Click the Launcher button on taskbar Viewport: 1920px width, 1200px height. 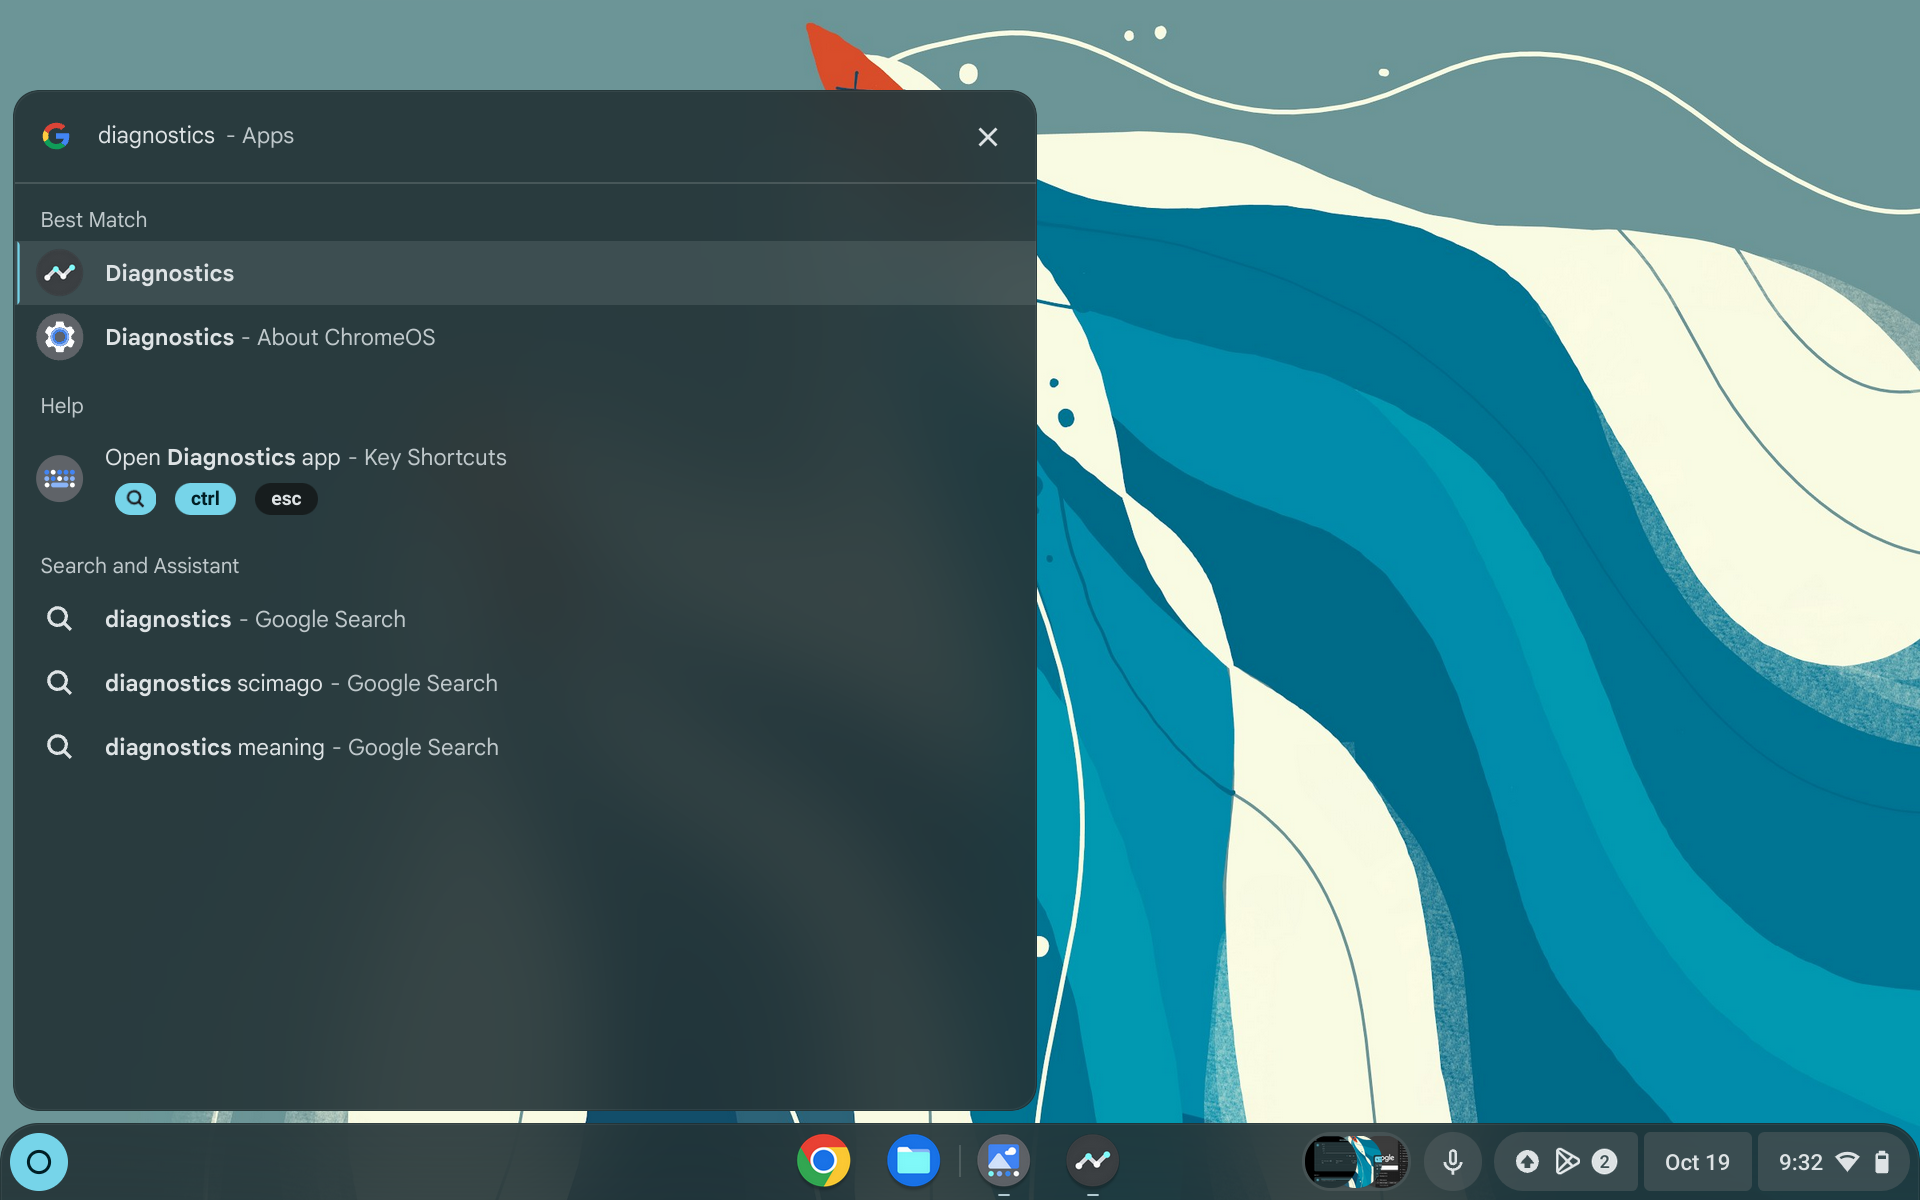[39, 1161]
